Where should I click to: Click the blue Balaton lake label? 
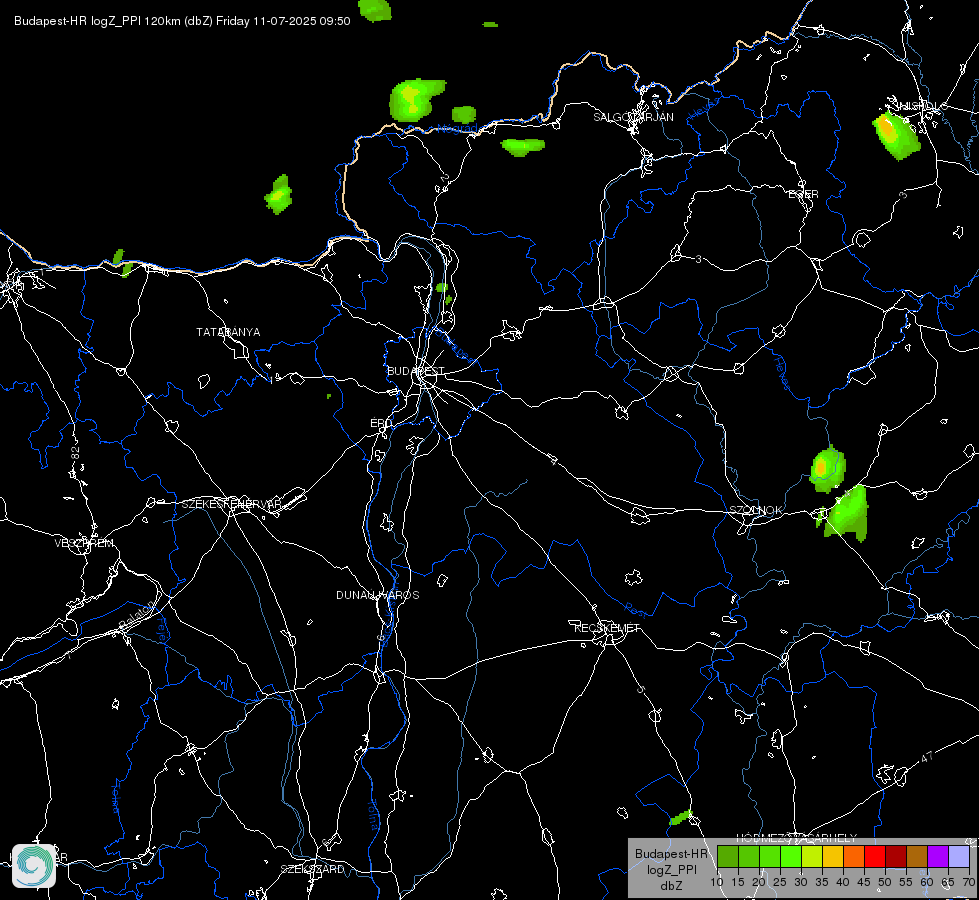pyautogui.click(x=136, y=615)
